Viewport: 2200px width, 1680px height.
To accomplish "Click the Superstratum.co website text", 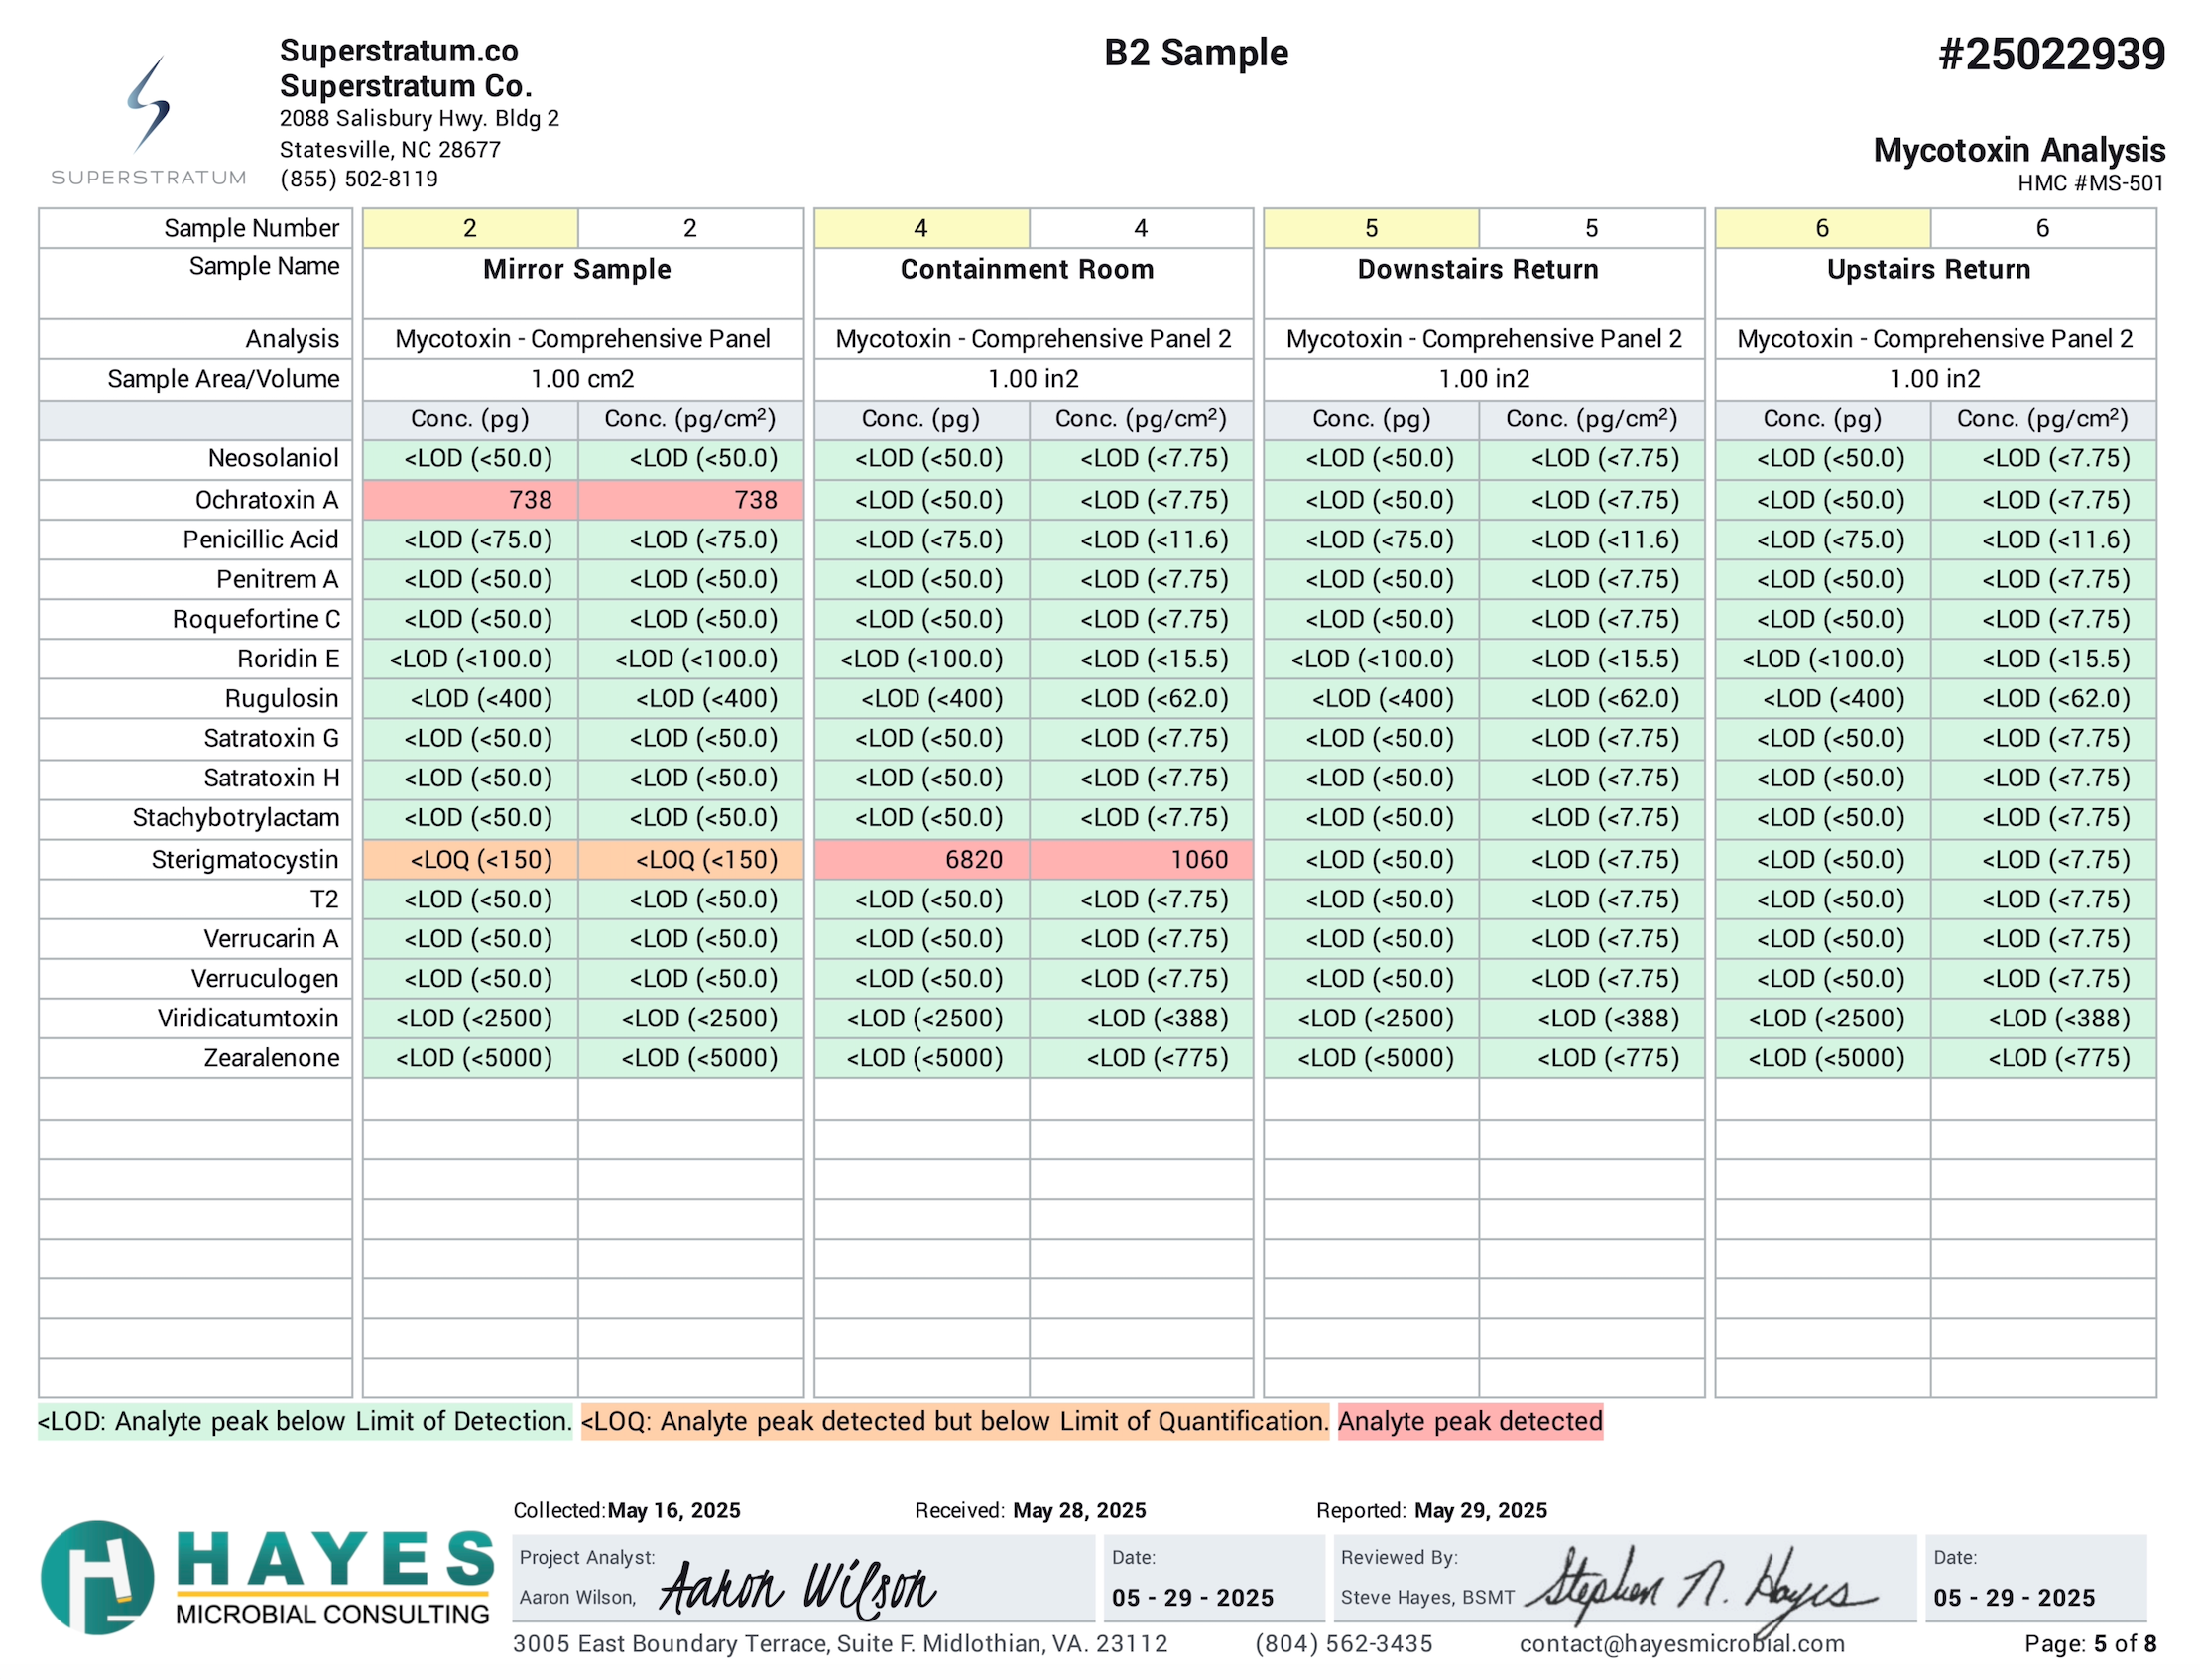I will (398, 50).
